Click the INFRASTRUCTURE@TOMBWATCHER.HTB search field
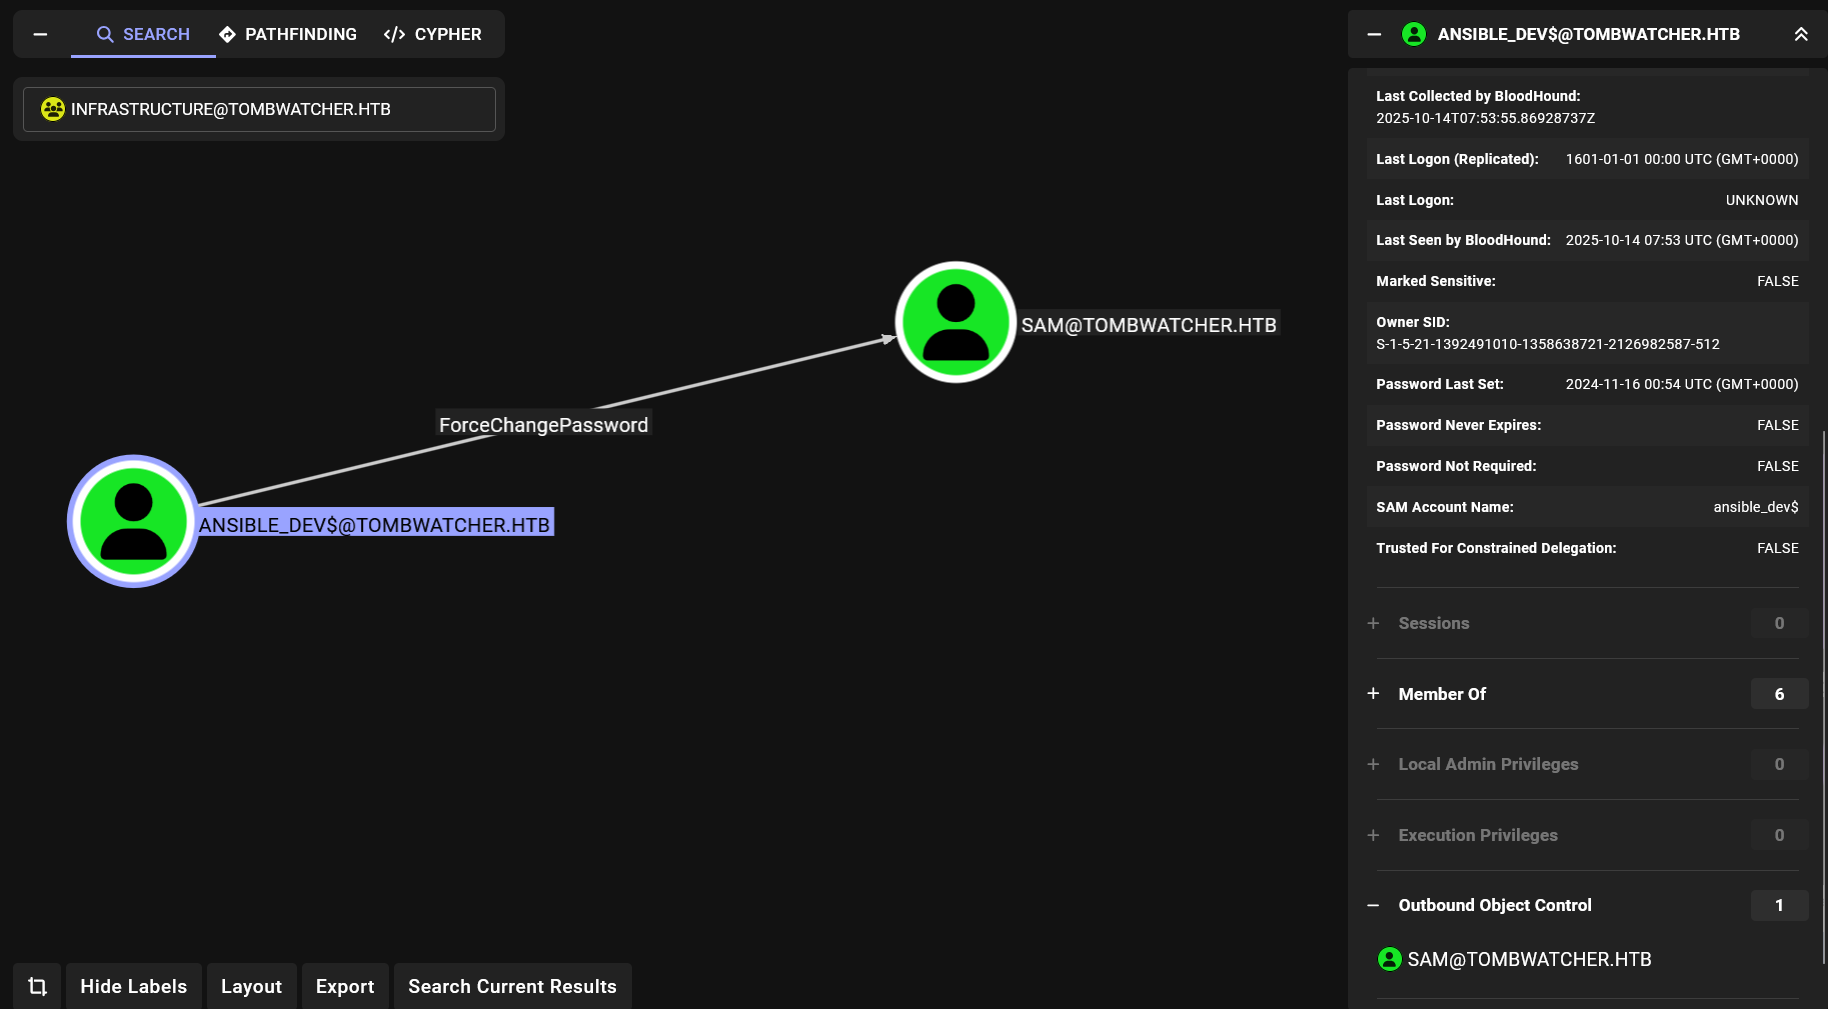The width and height of the screenshot is (1828, 1009). pyautogui.click(x=259, y=109)
